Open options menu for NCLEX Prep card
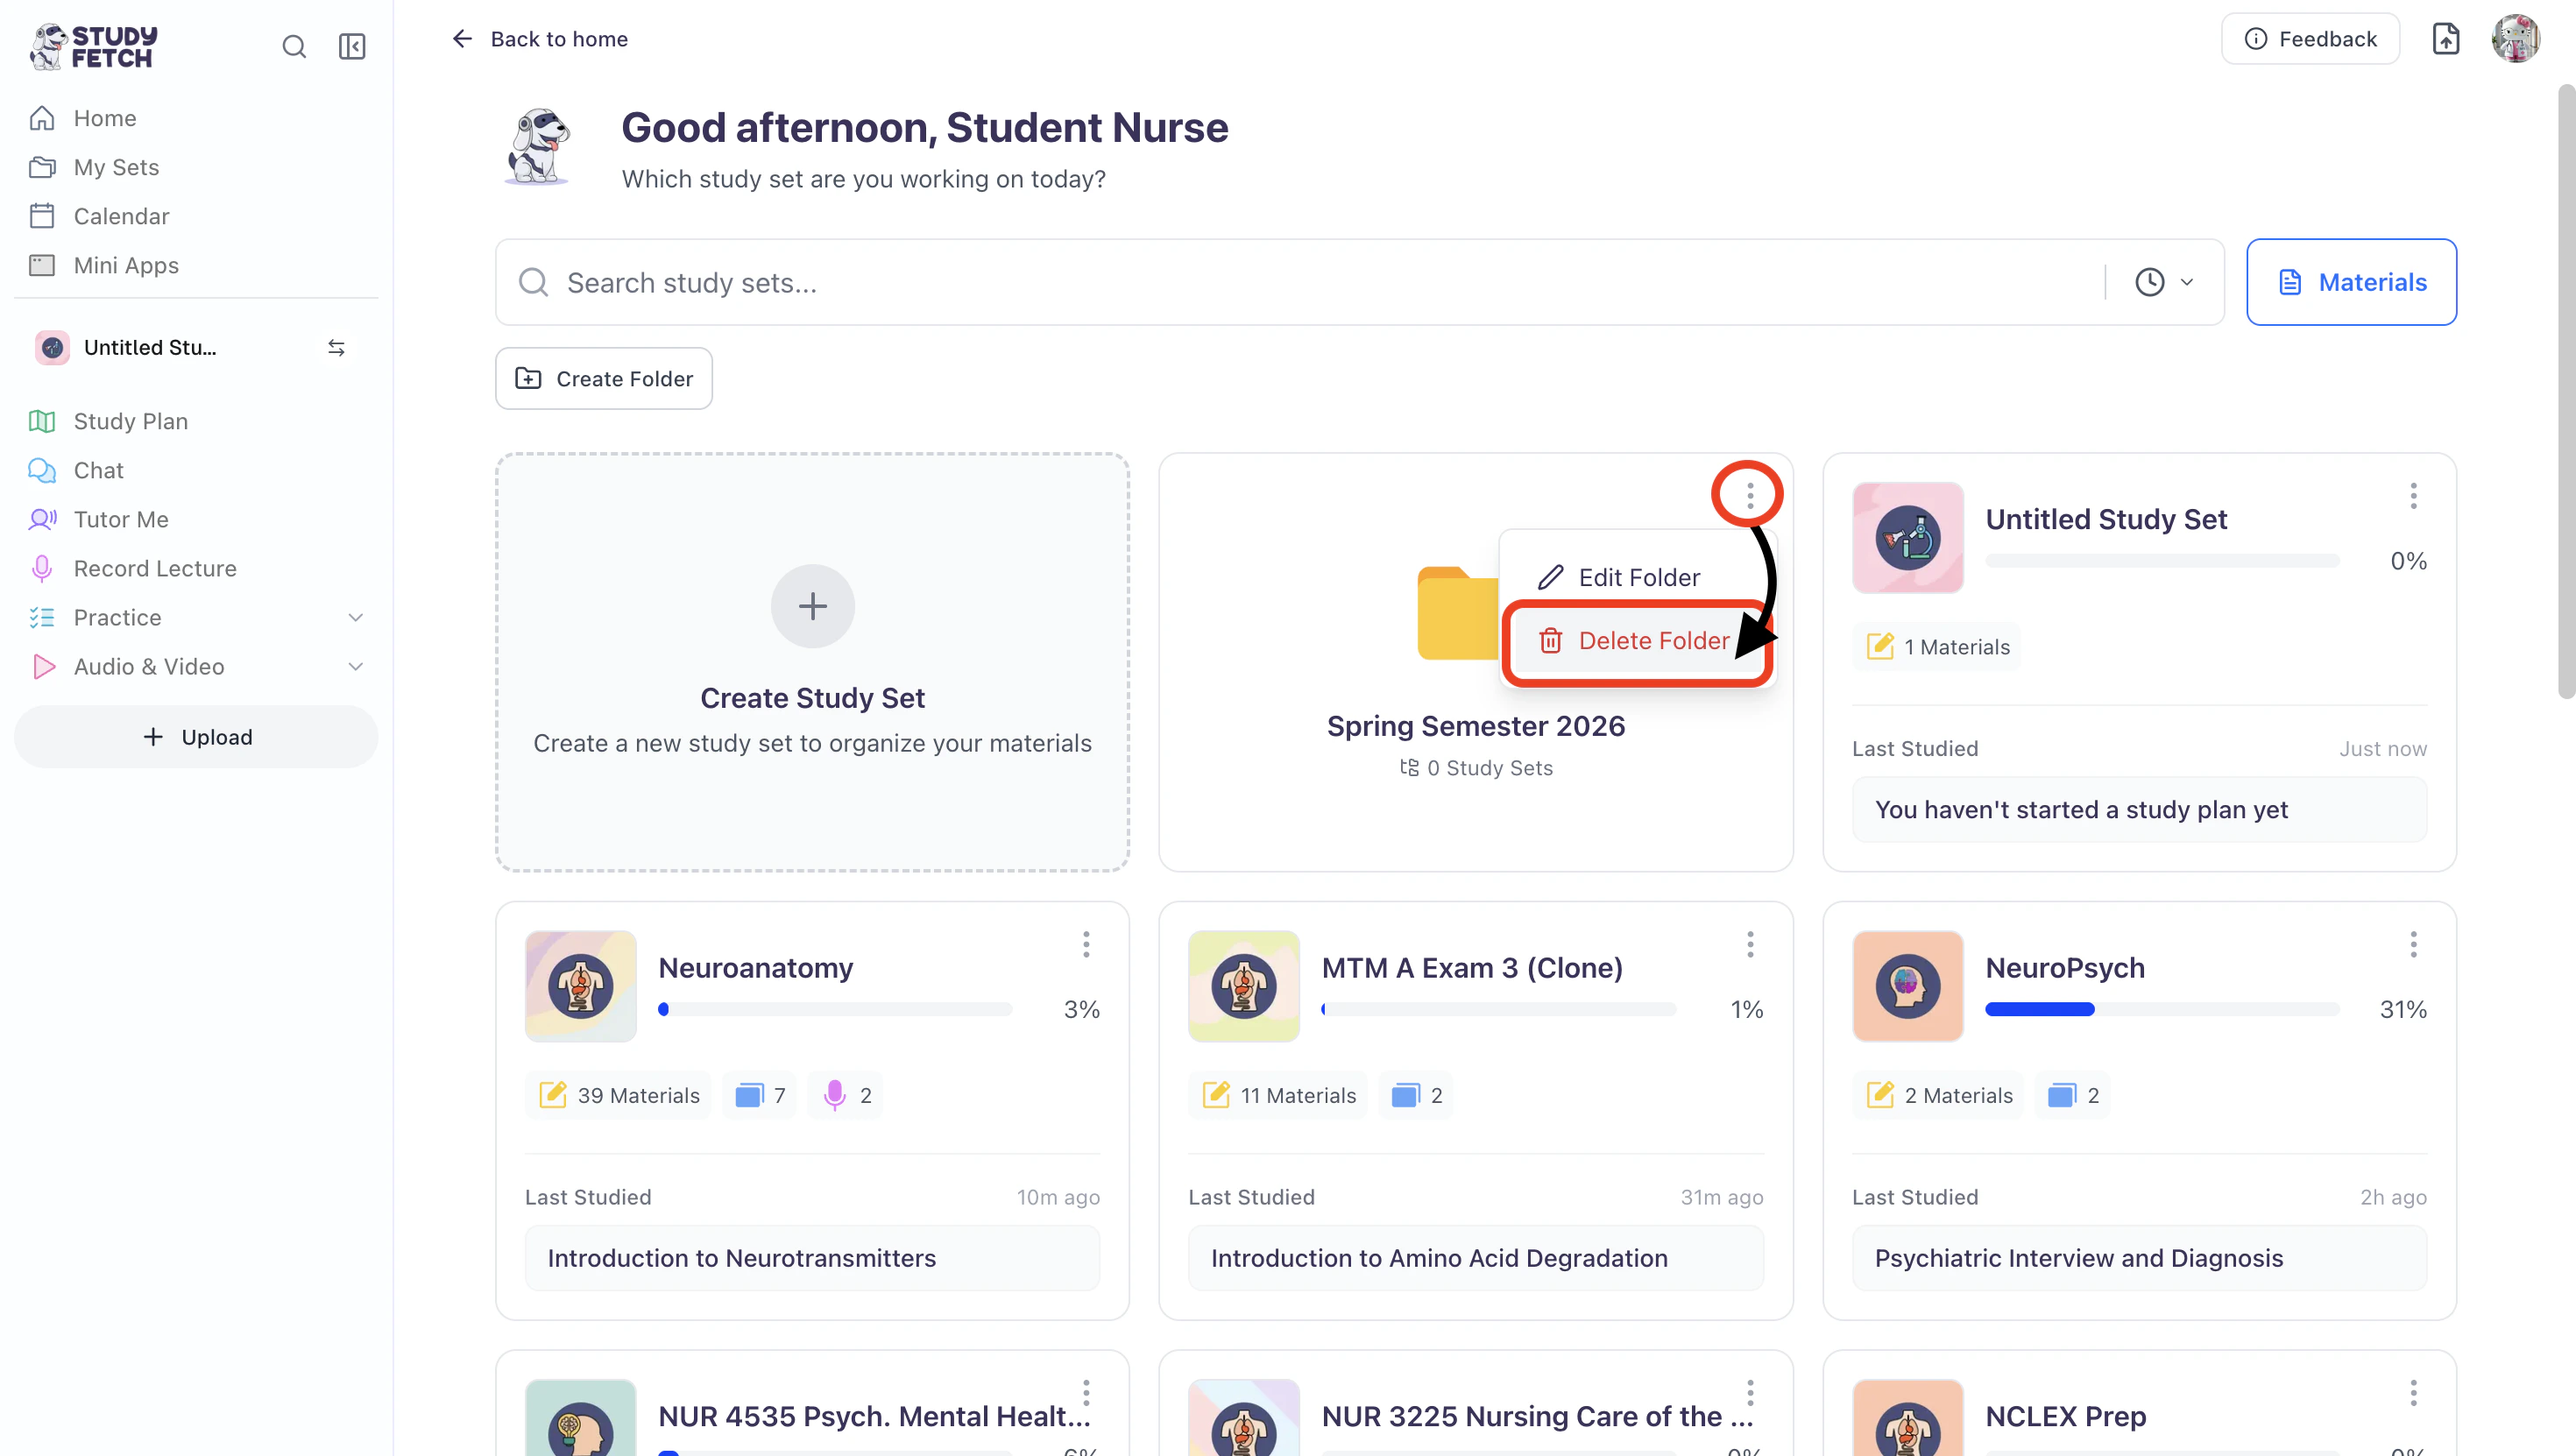 point(2413,1393)
